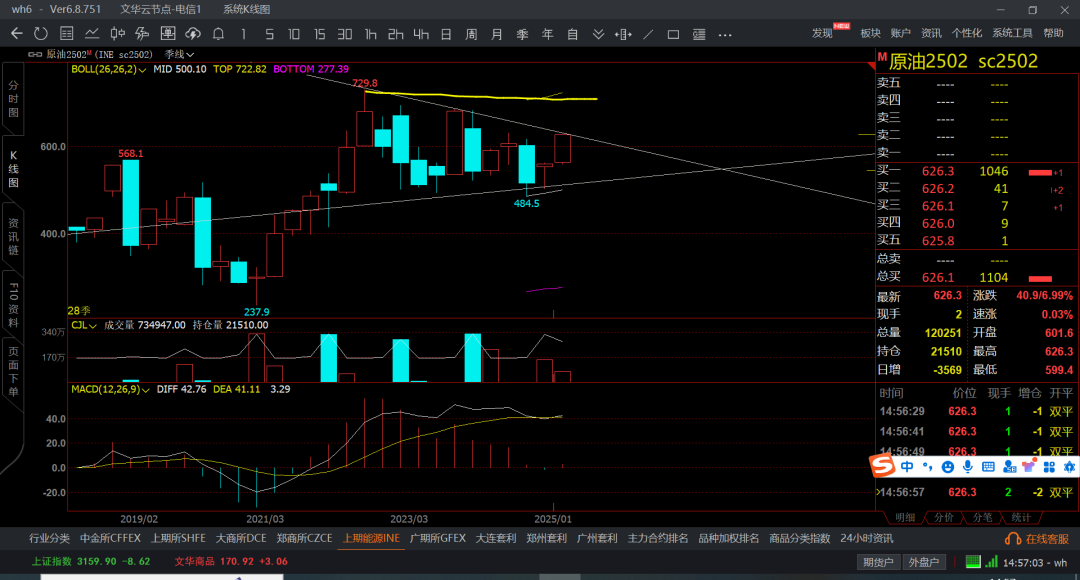Open the 主力合约排名 tab
Viewport: 1080px width, 580px height.
(658, 539)
